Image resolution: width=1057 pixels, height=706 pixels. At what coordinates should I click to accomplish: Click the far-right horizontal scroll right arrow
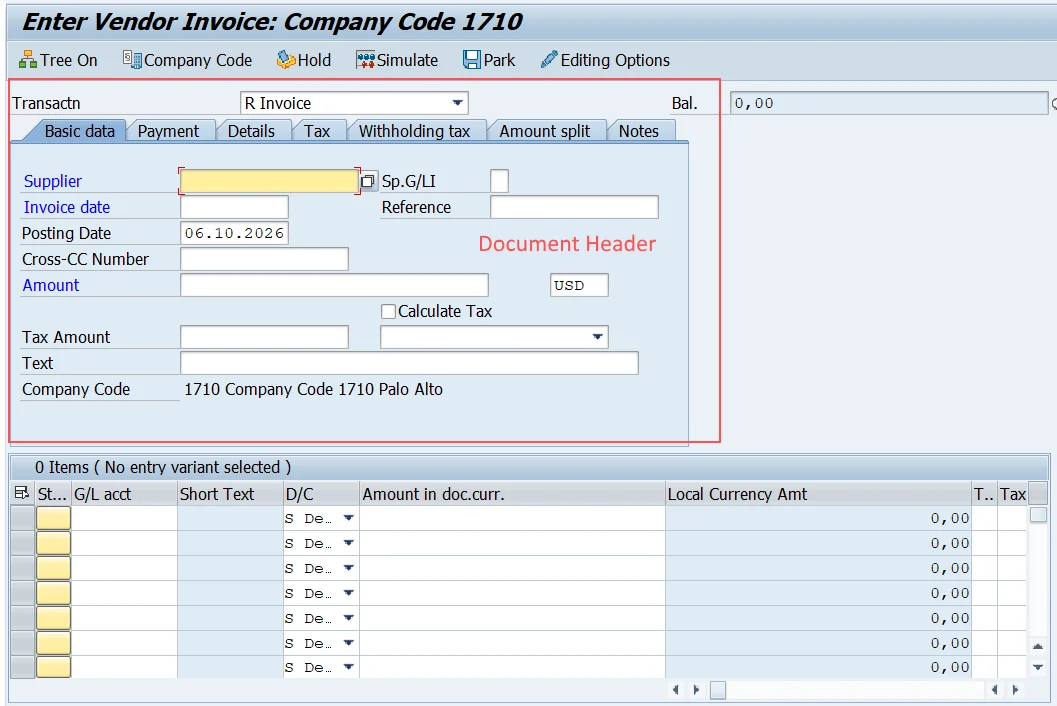click(1015, 690)
